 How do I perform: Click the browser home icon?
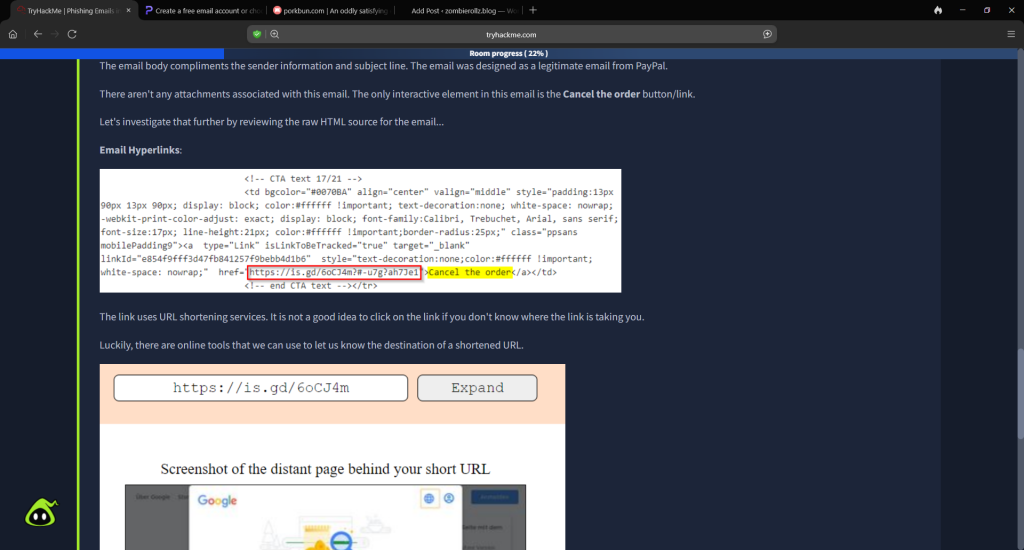point(13,33)
